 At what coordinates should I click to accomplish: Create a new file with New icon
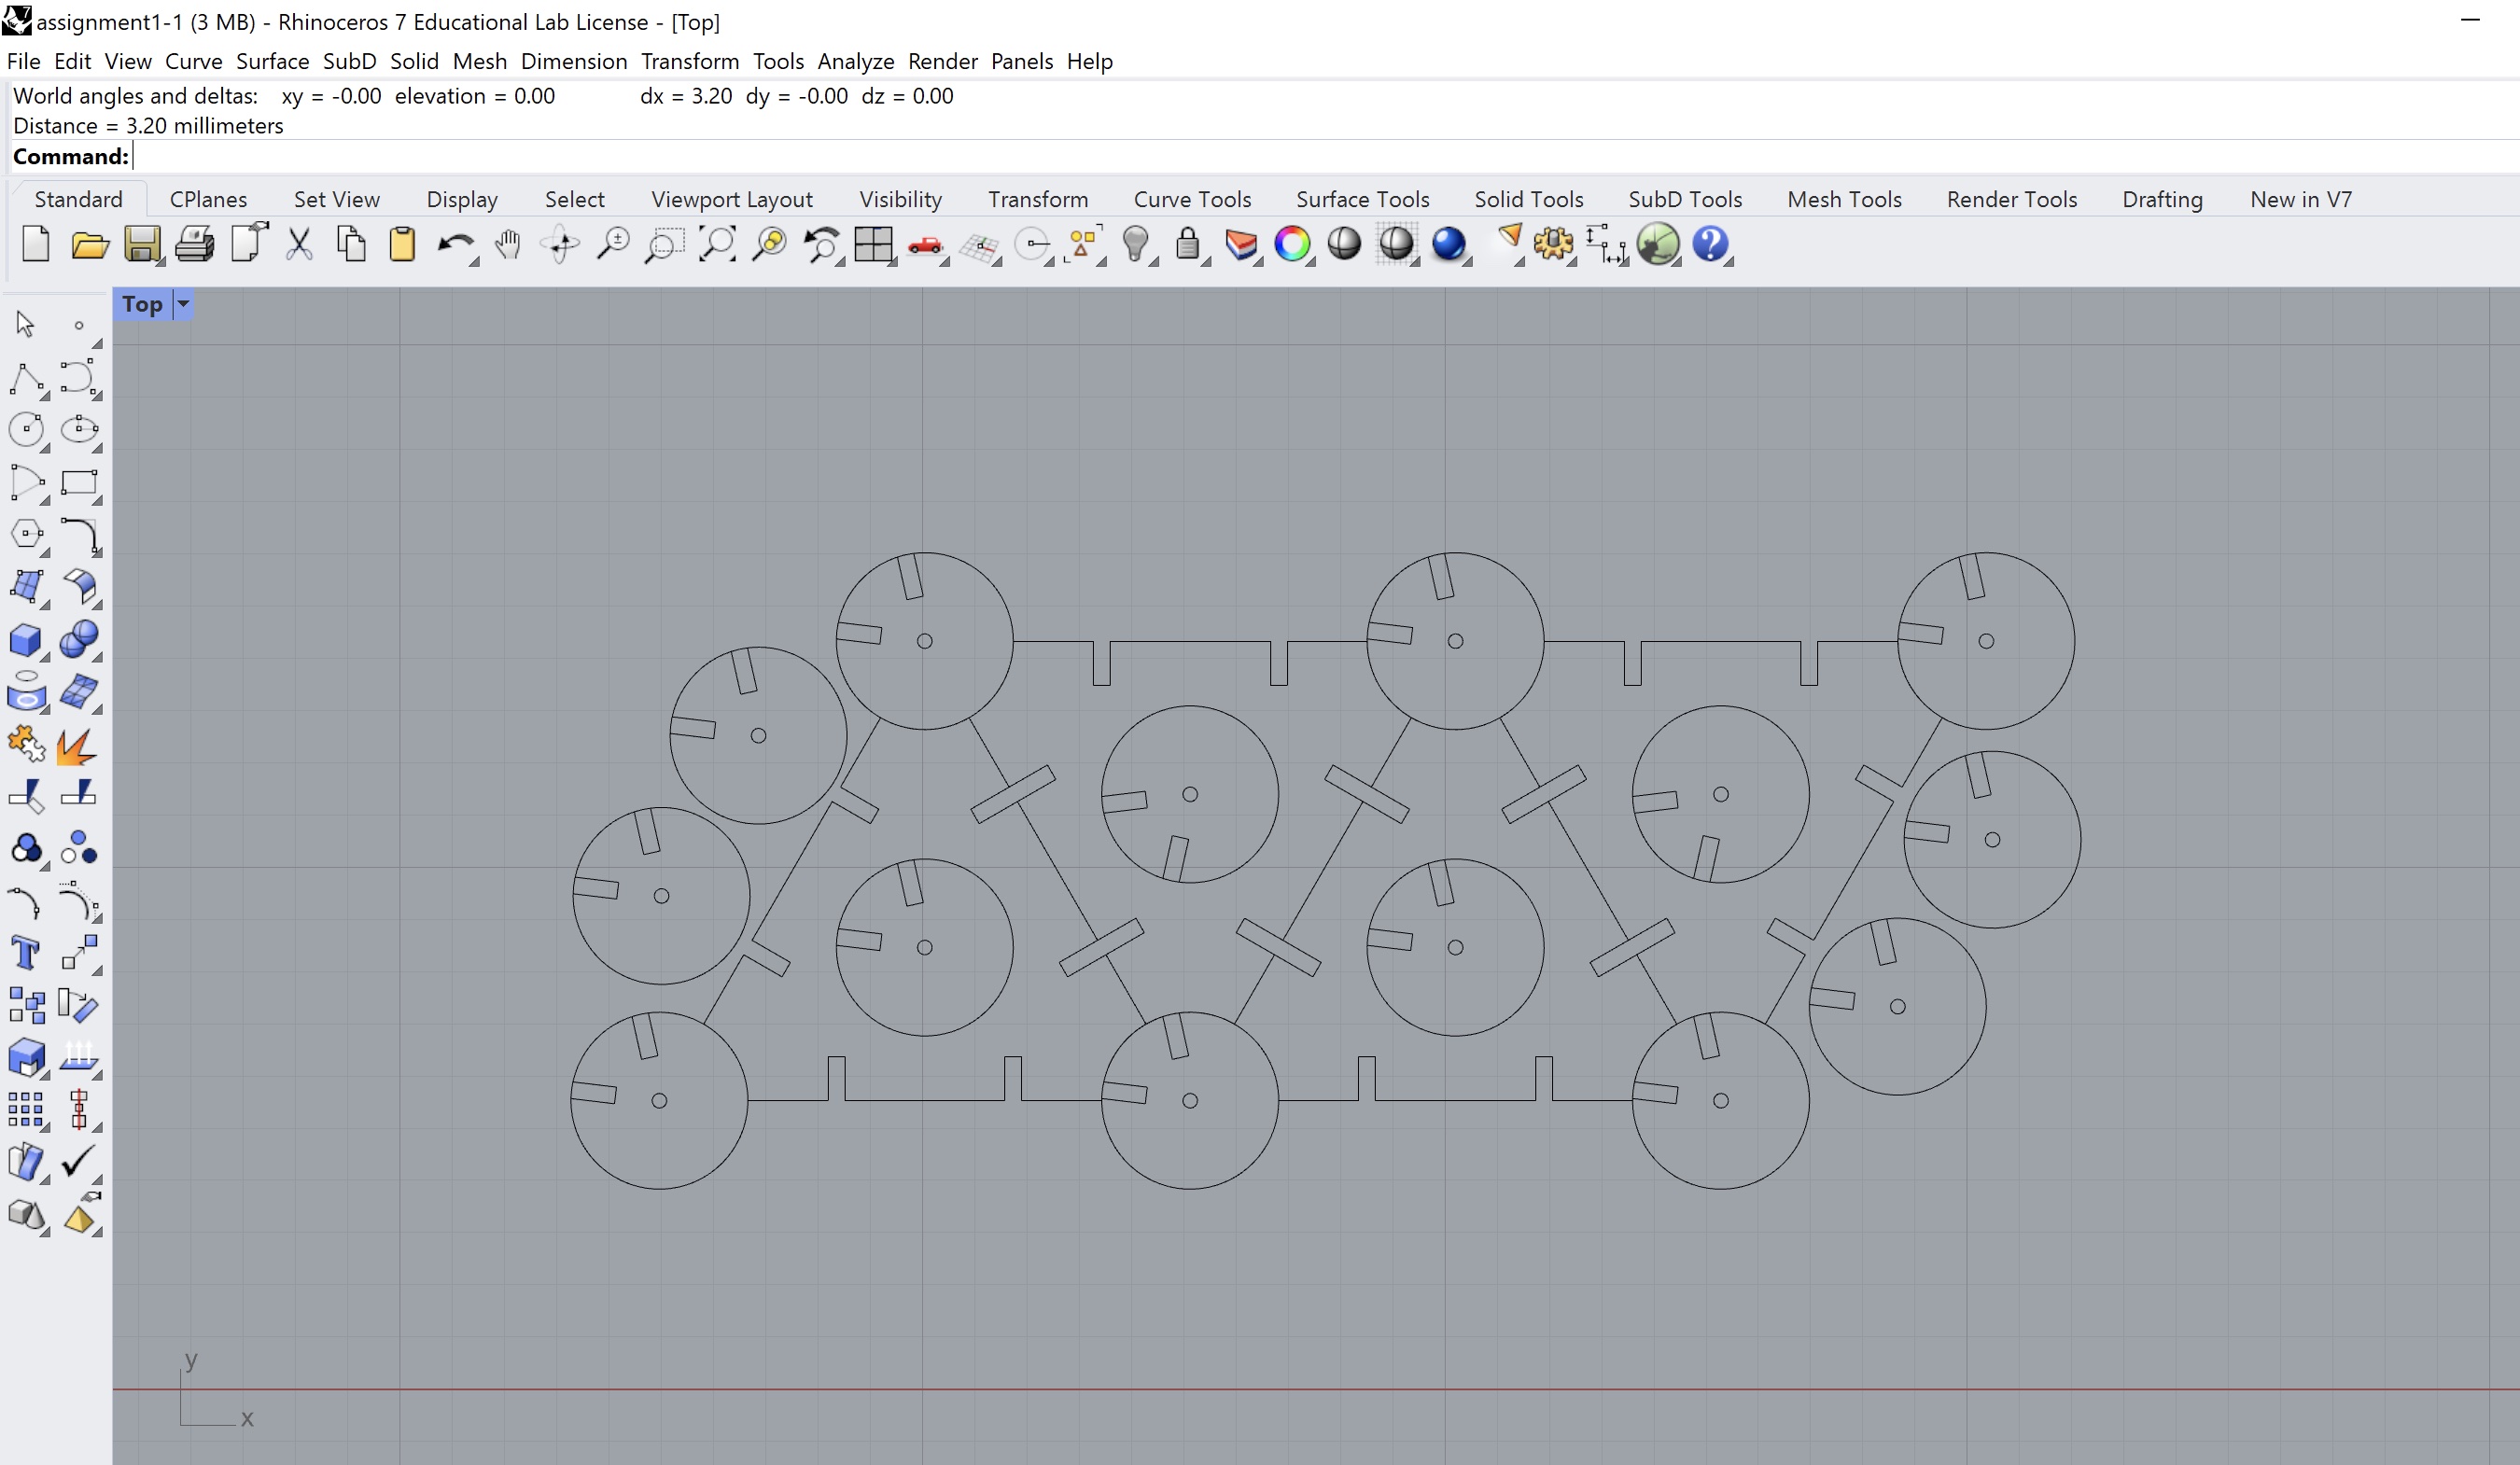36,244
